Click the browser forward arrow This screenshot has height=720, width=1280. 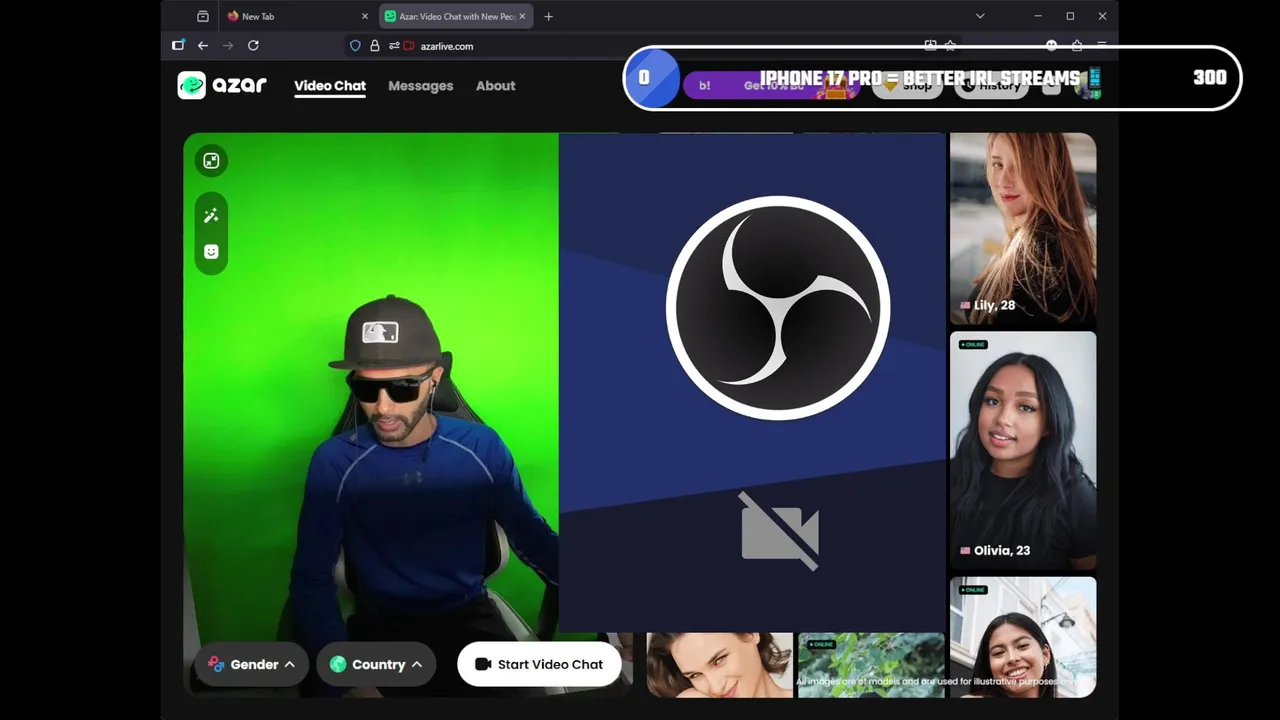[x=228, y=45]
